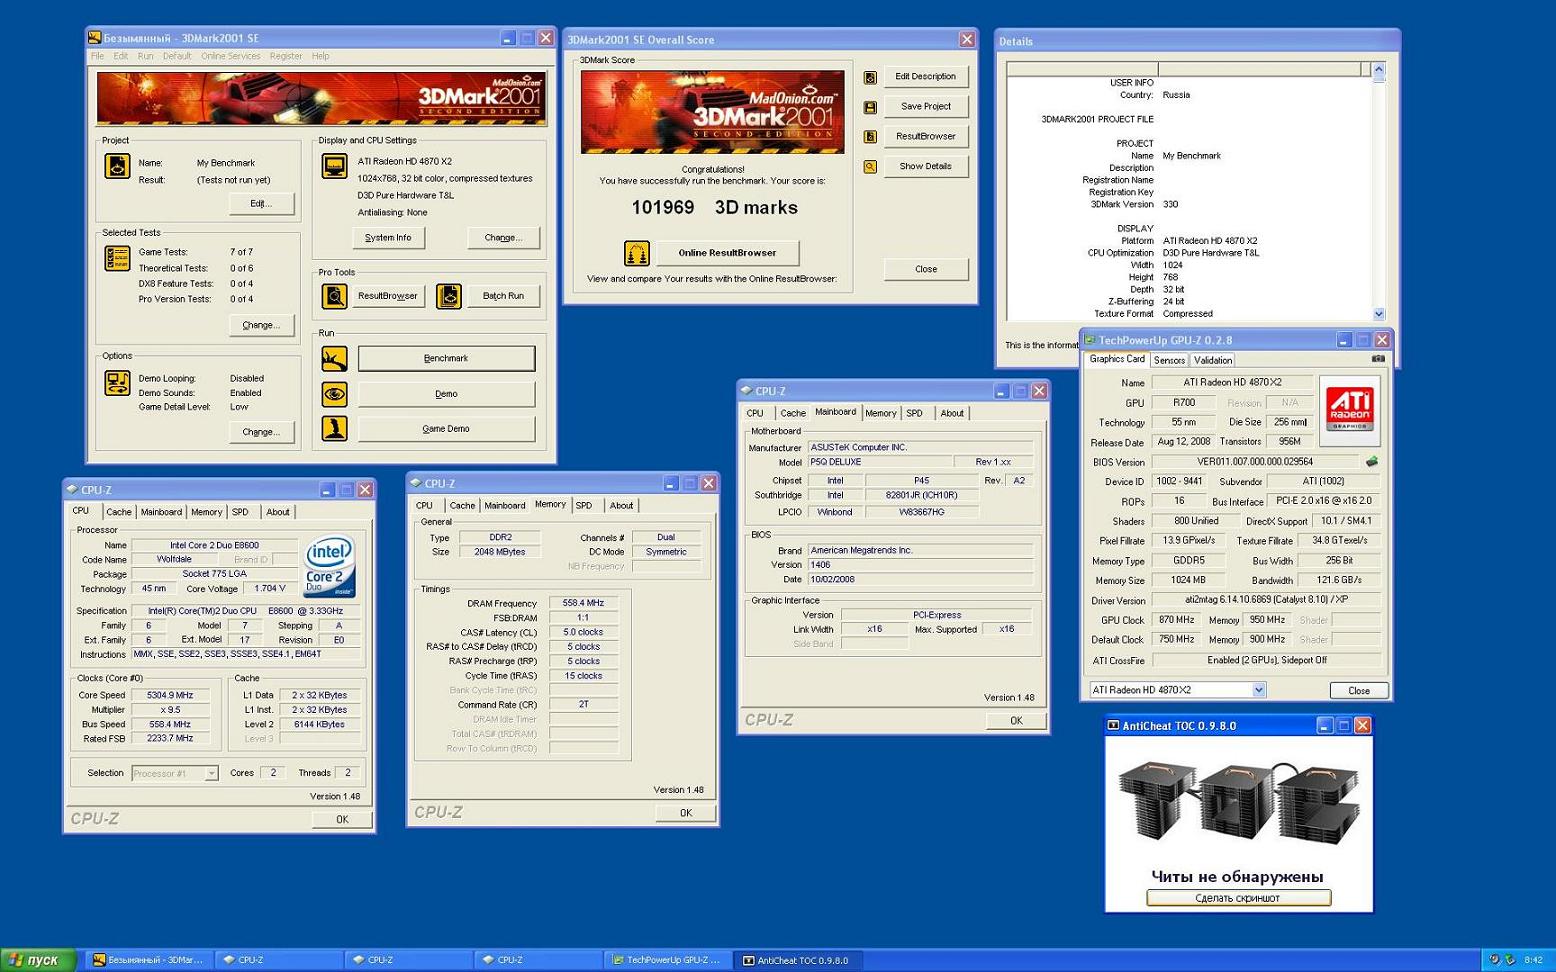Click Change button under Options section
The width and height of the screenshot is (1556, 972).
pyautogui.click(x=261, y=432)
